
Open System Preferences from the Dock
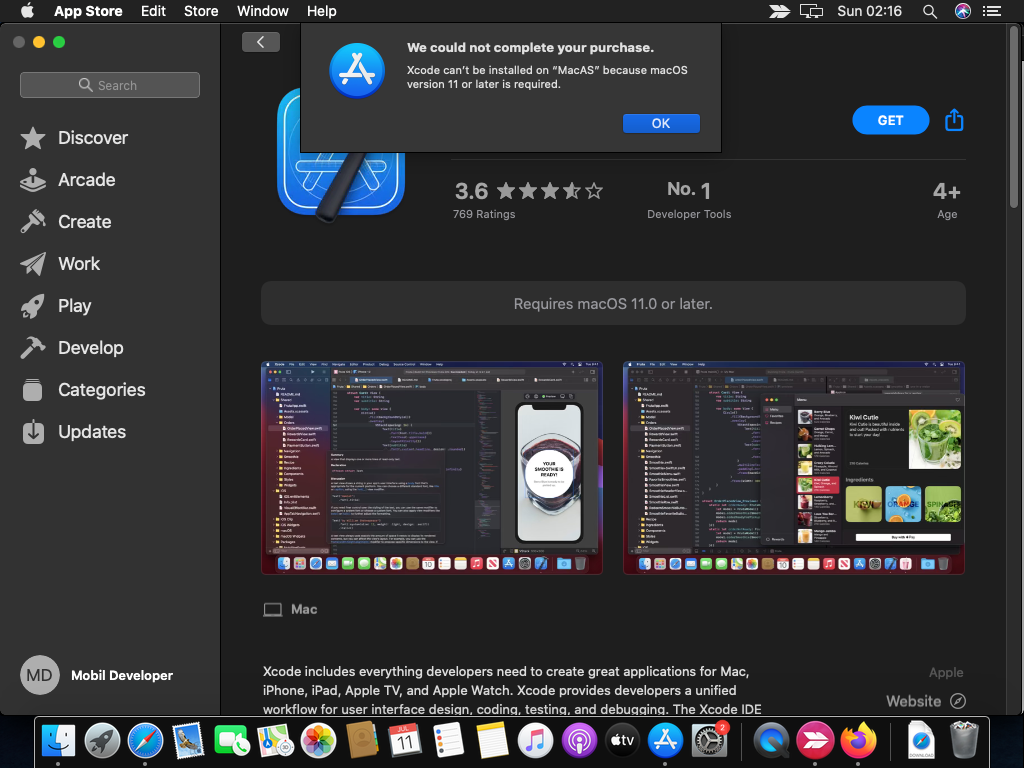point(711,741)
